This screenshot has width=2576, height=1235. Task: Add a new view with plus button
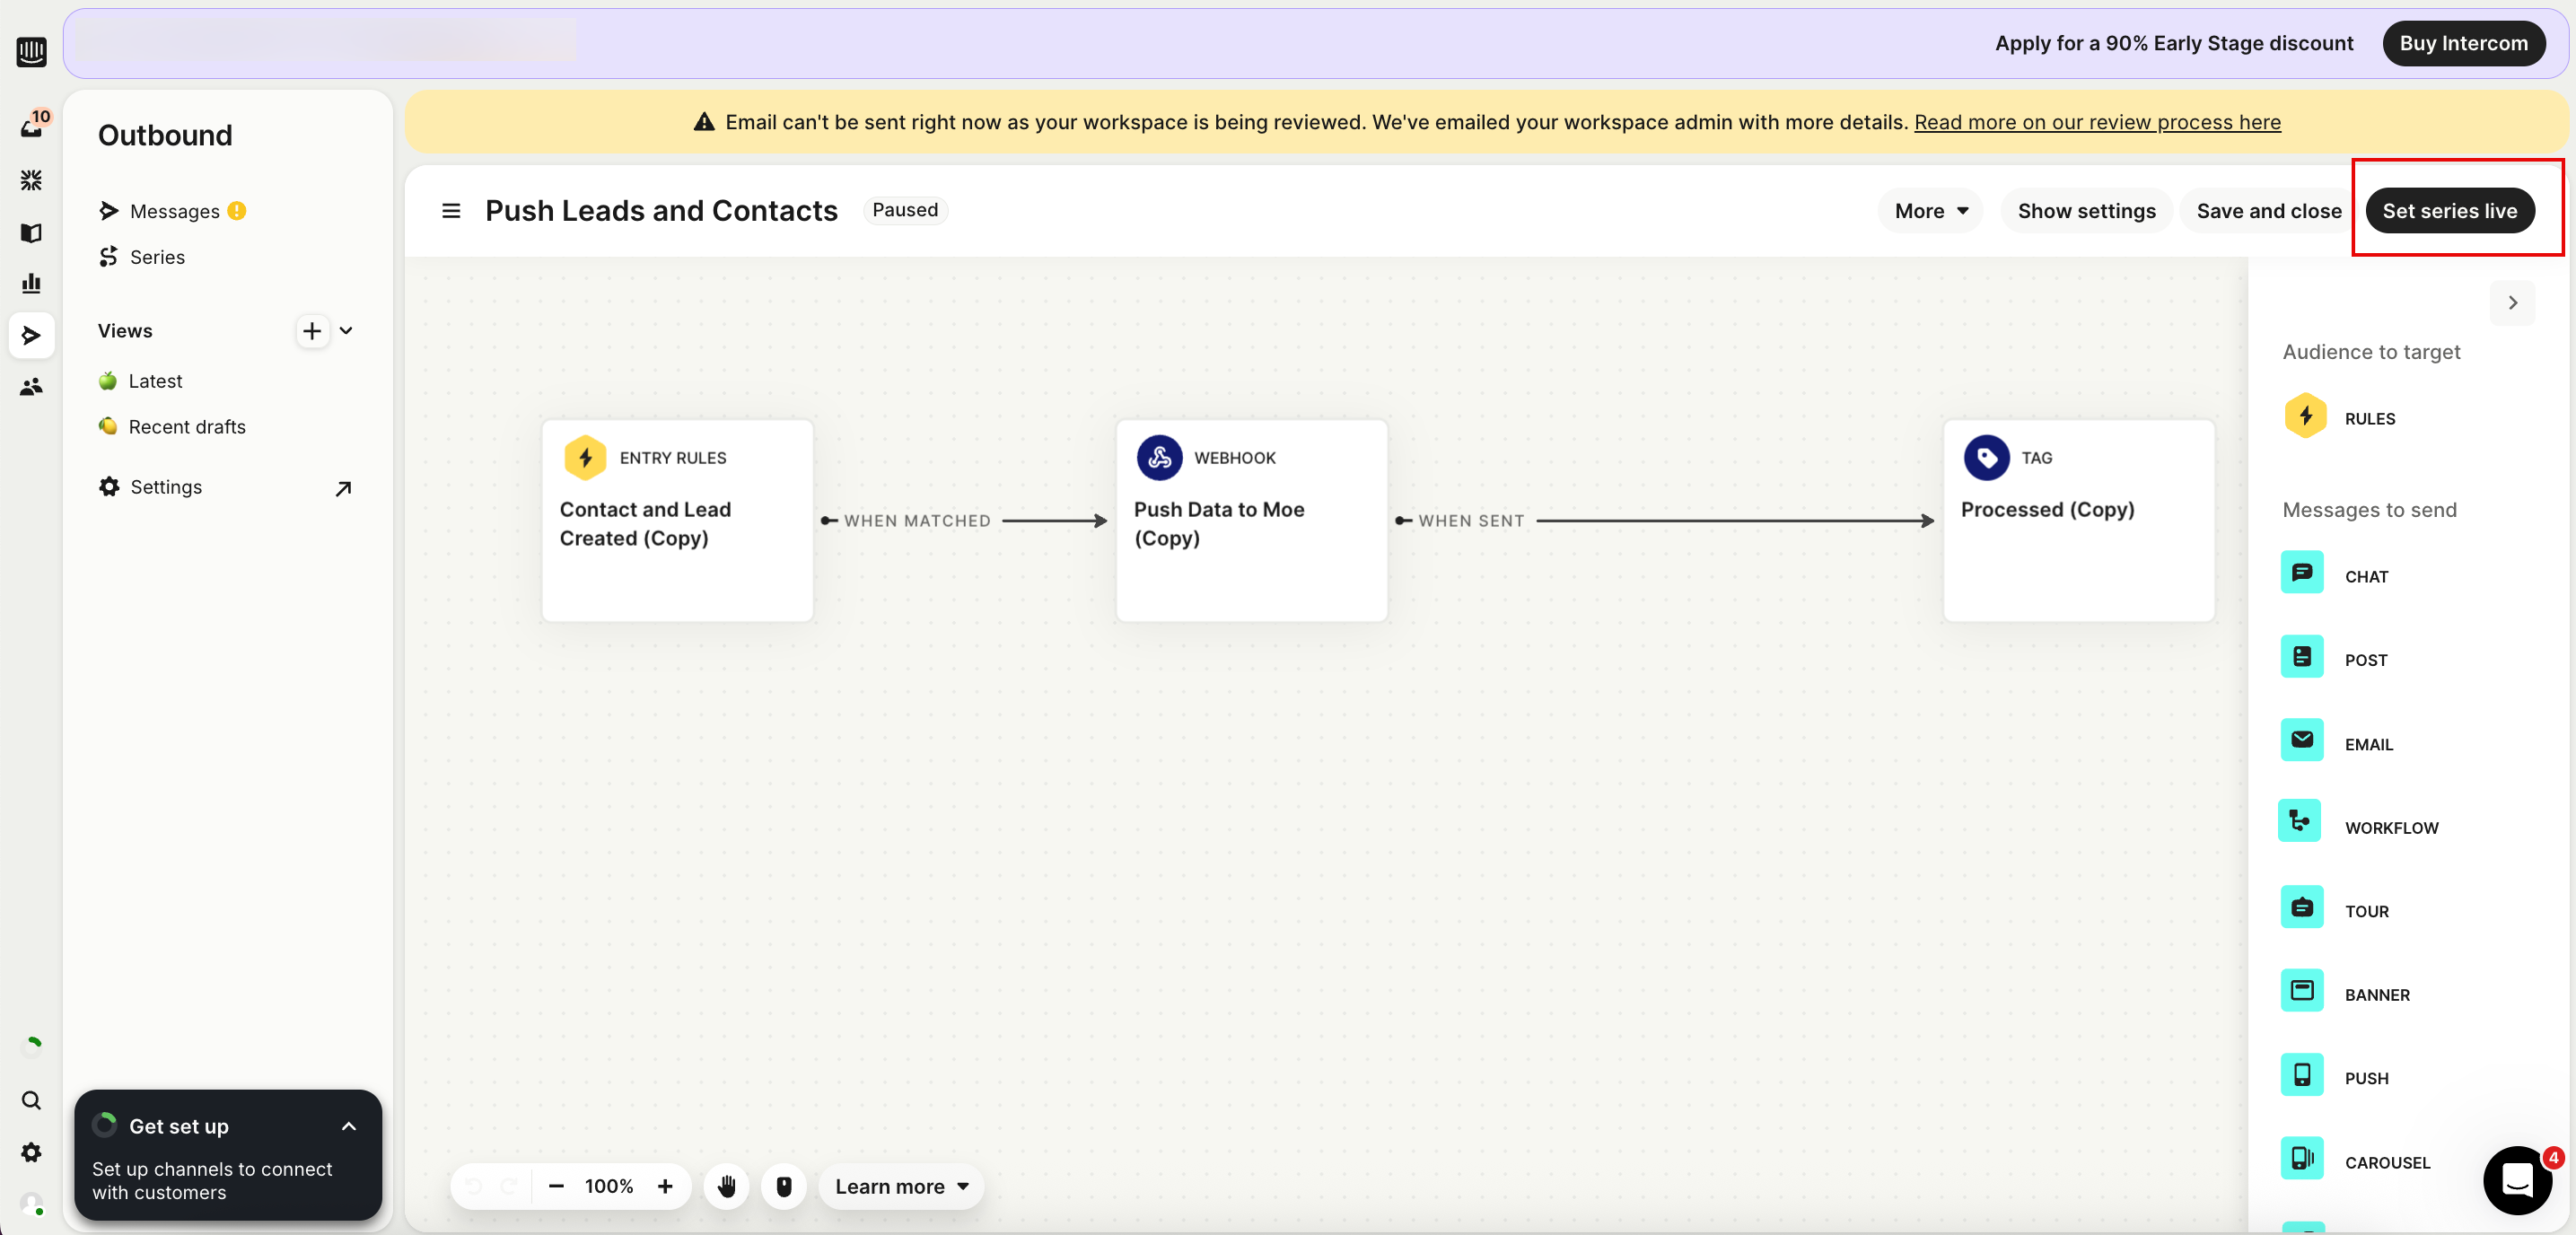click(312, 331)
